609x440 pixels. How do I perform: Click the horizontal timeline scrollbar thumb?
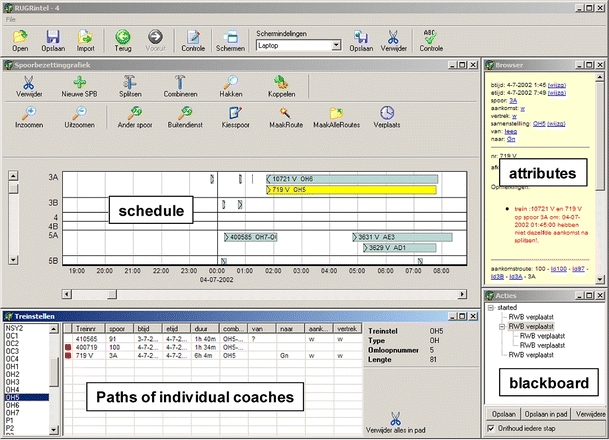[112, 294]
